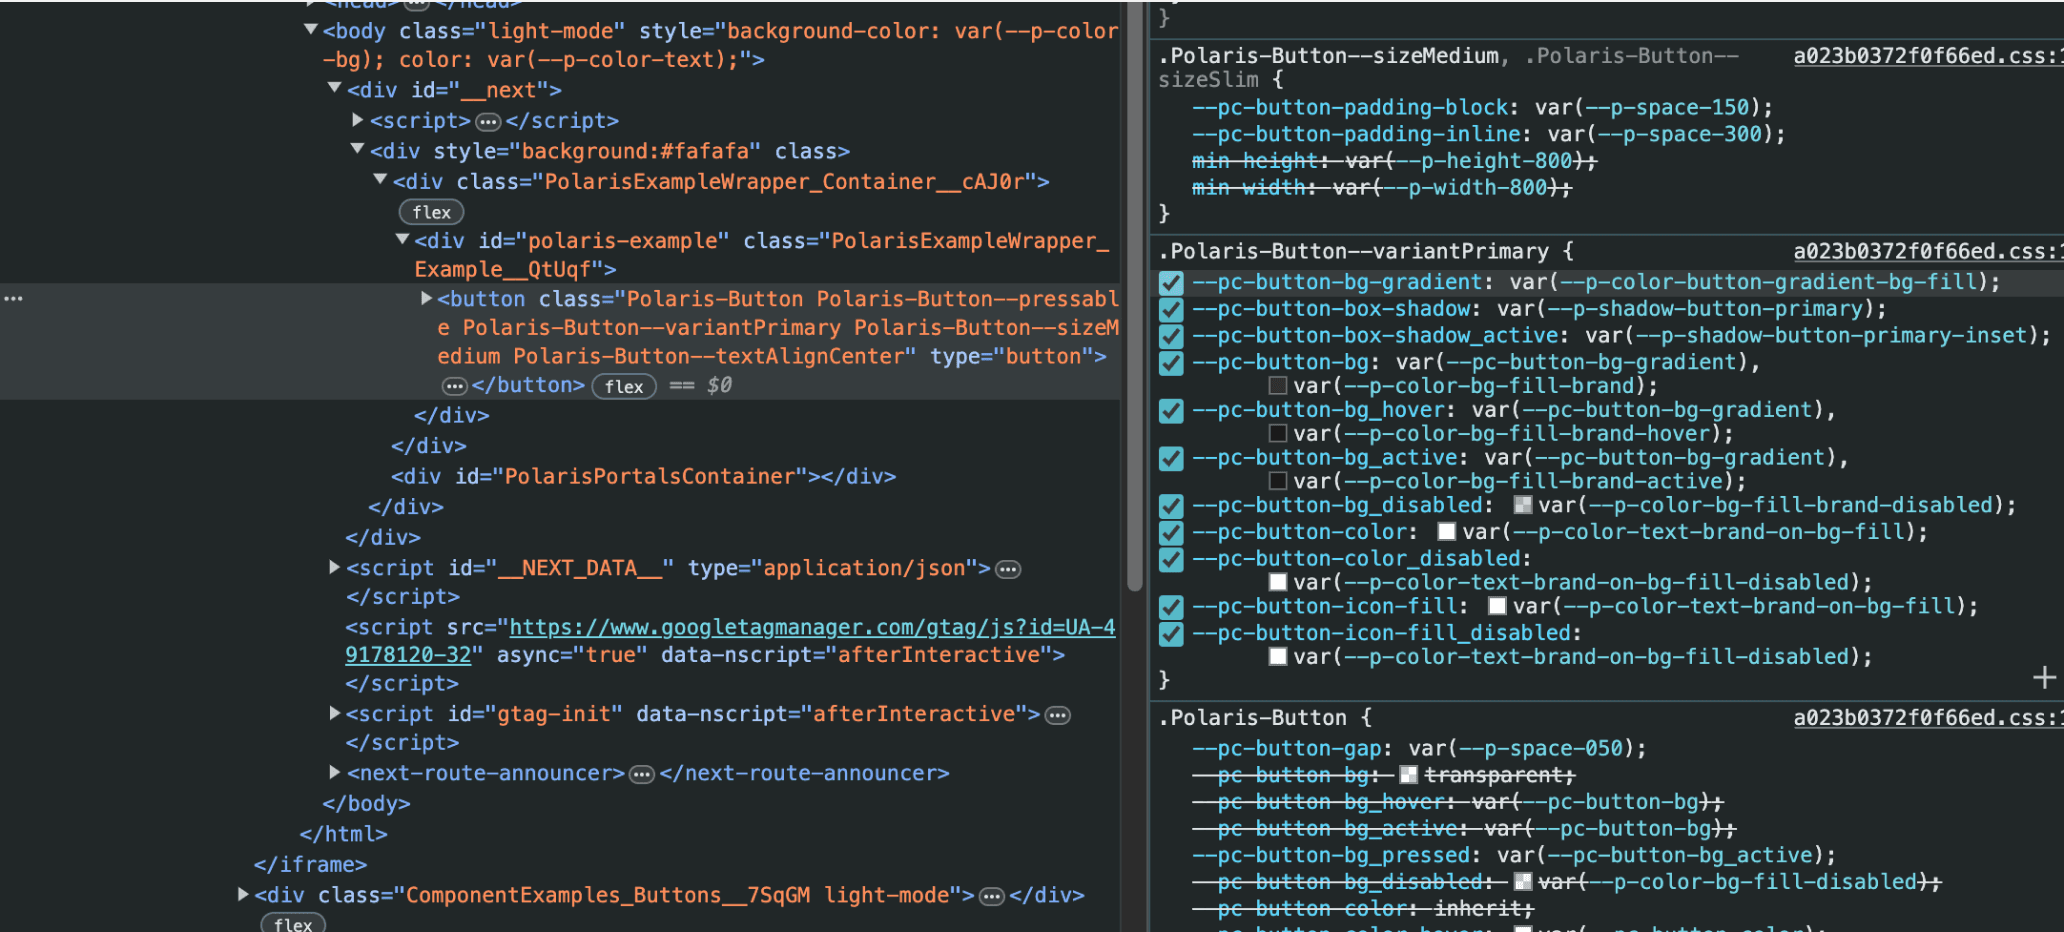The width and height of the screenshot is (2064, 932).
Task: Open color swatch for --p-color-bg-fill-brand-hover
Action: (1277, 433)
